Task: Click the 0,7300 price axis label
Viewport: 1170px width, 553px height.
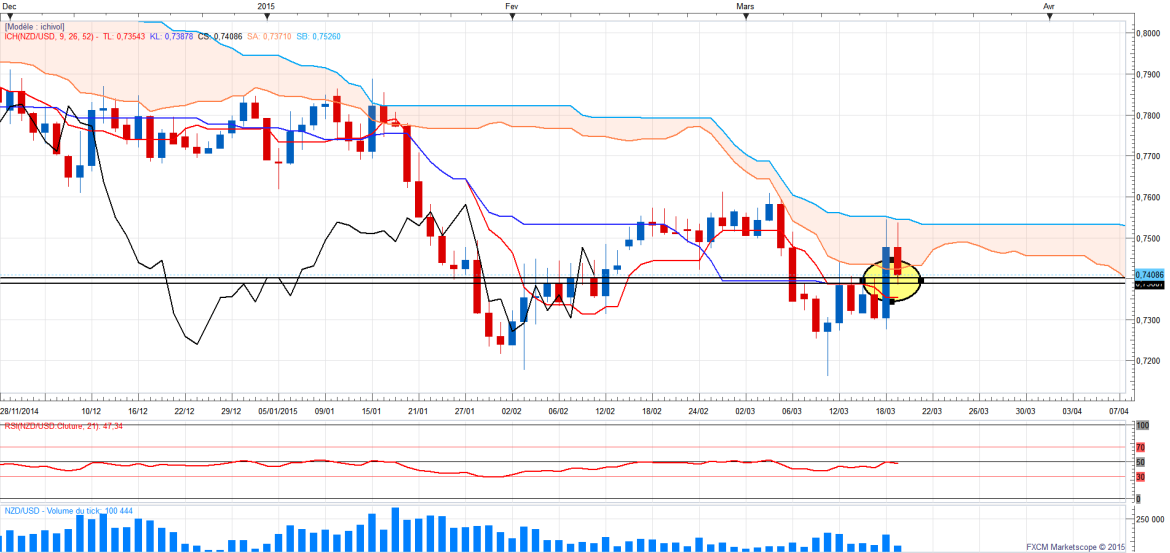Action: coord(1148,320)
